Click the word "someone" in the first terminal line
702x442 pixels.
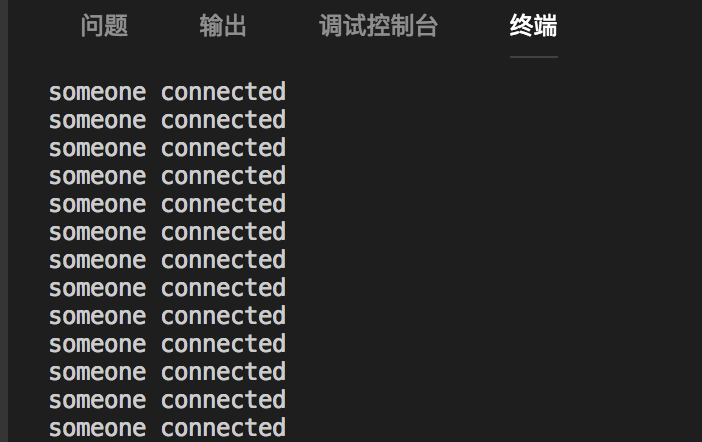(97, 92)
